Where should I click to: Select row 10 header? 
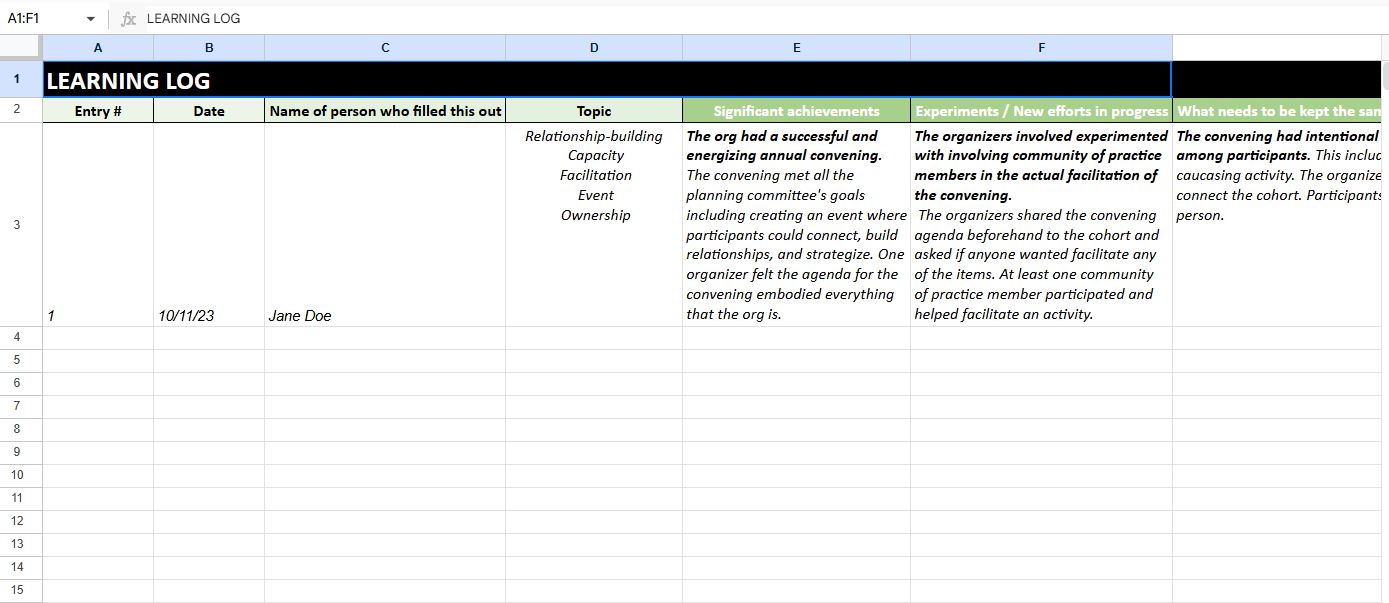click(x=21, y=476)
